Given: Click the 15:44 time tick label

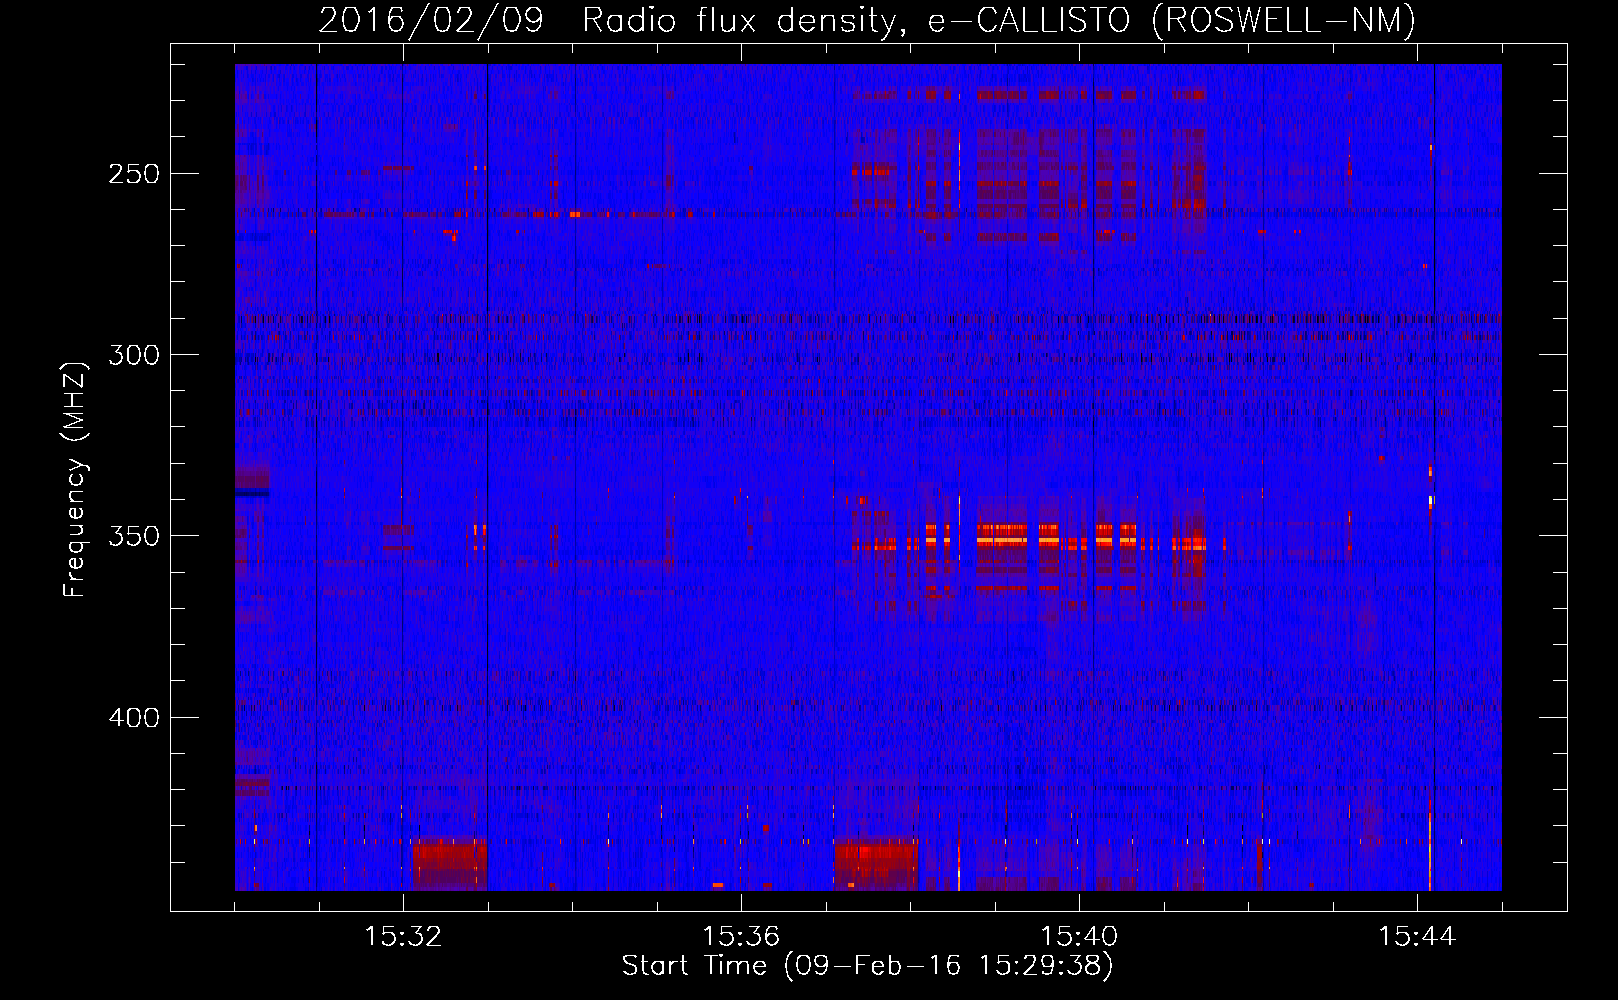Looking at the screenshot, I should pyautogui.click(x=1417, y=937).
